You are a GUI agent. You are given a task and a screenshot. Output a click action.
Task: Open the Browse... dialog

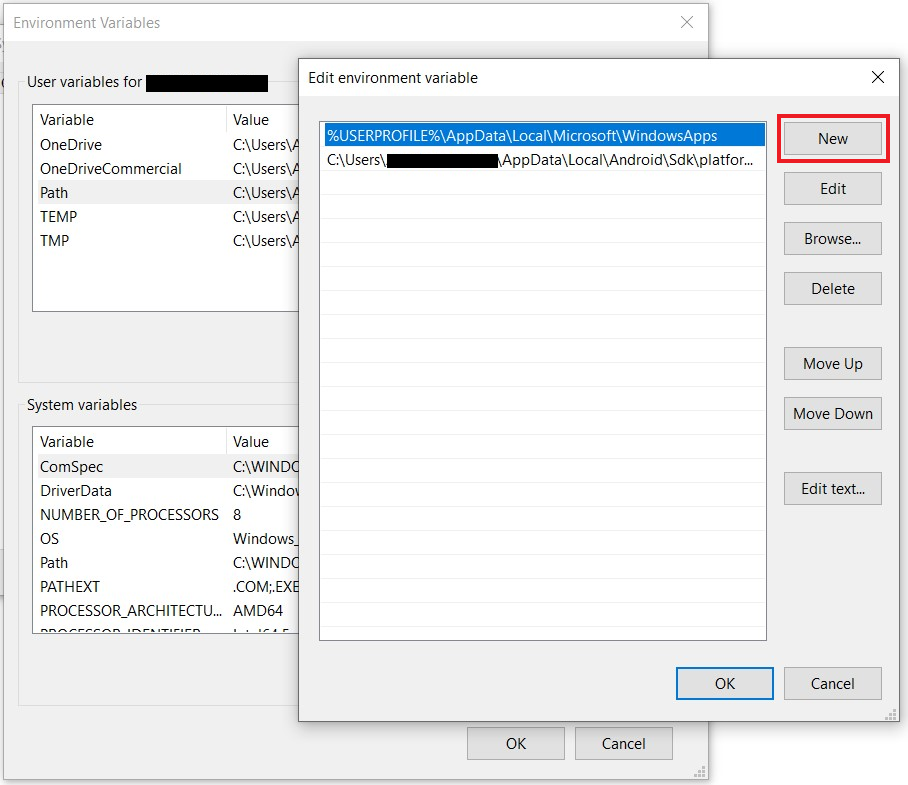click(832, 239)
